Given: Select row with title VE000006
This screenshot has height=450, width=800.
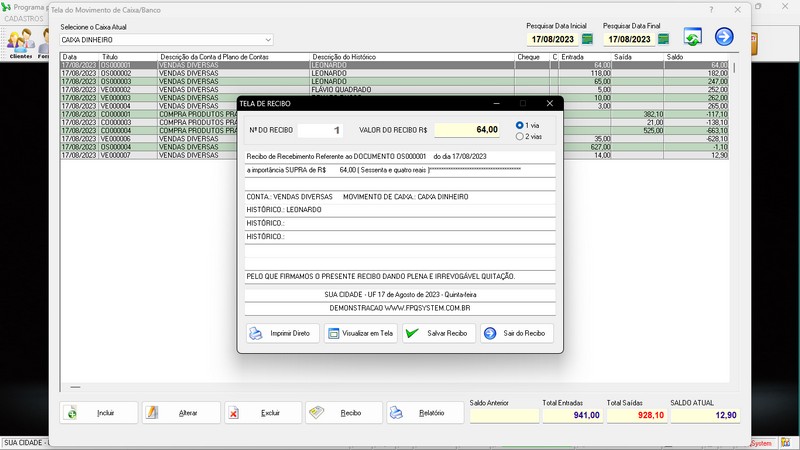Looking at the screenshot, I should click(x=394, y=139).
